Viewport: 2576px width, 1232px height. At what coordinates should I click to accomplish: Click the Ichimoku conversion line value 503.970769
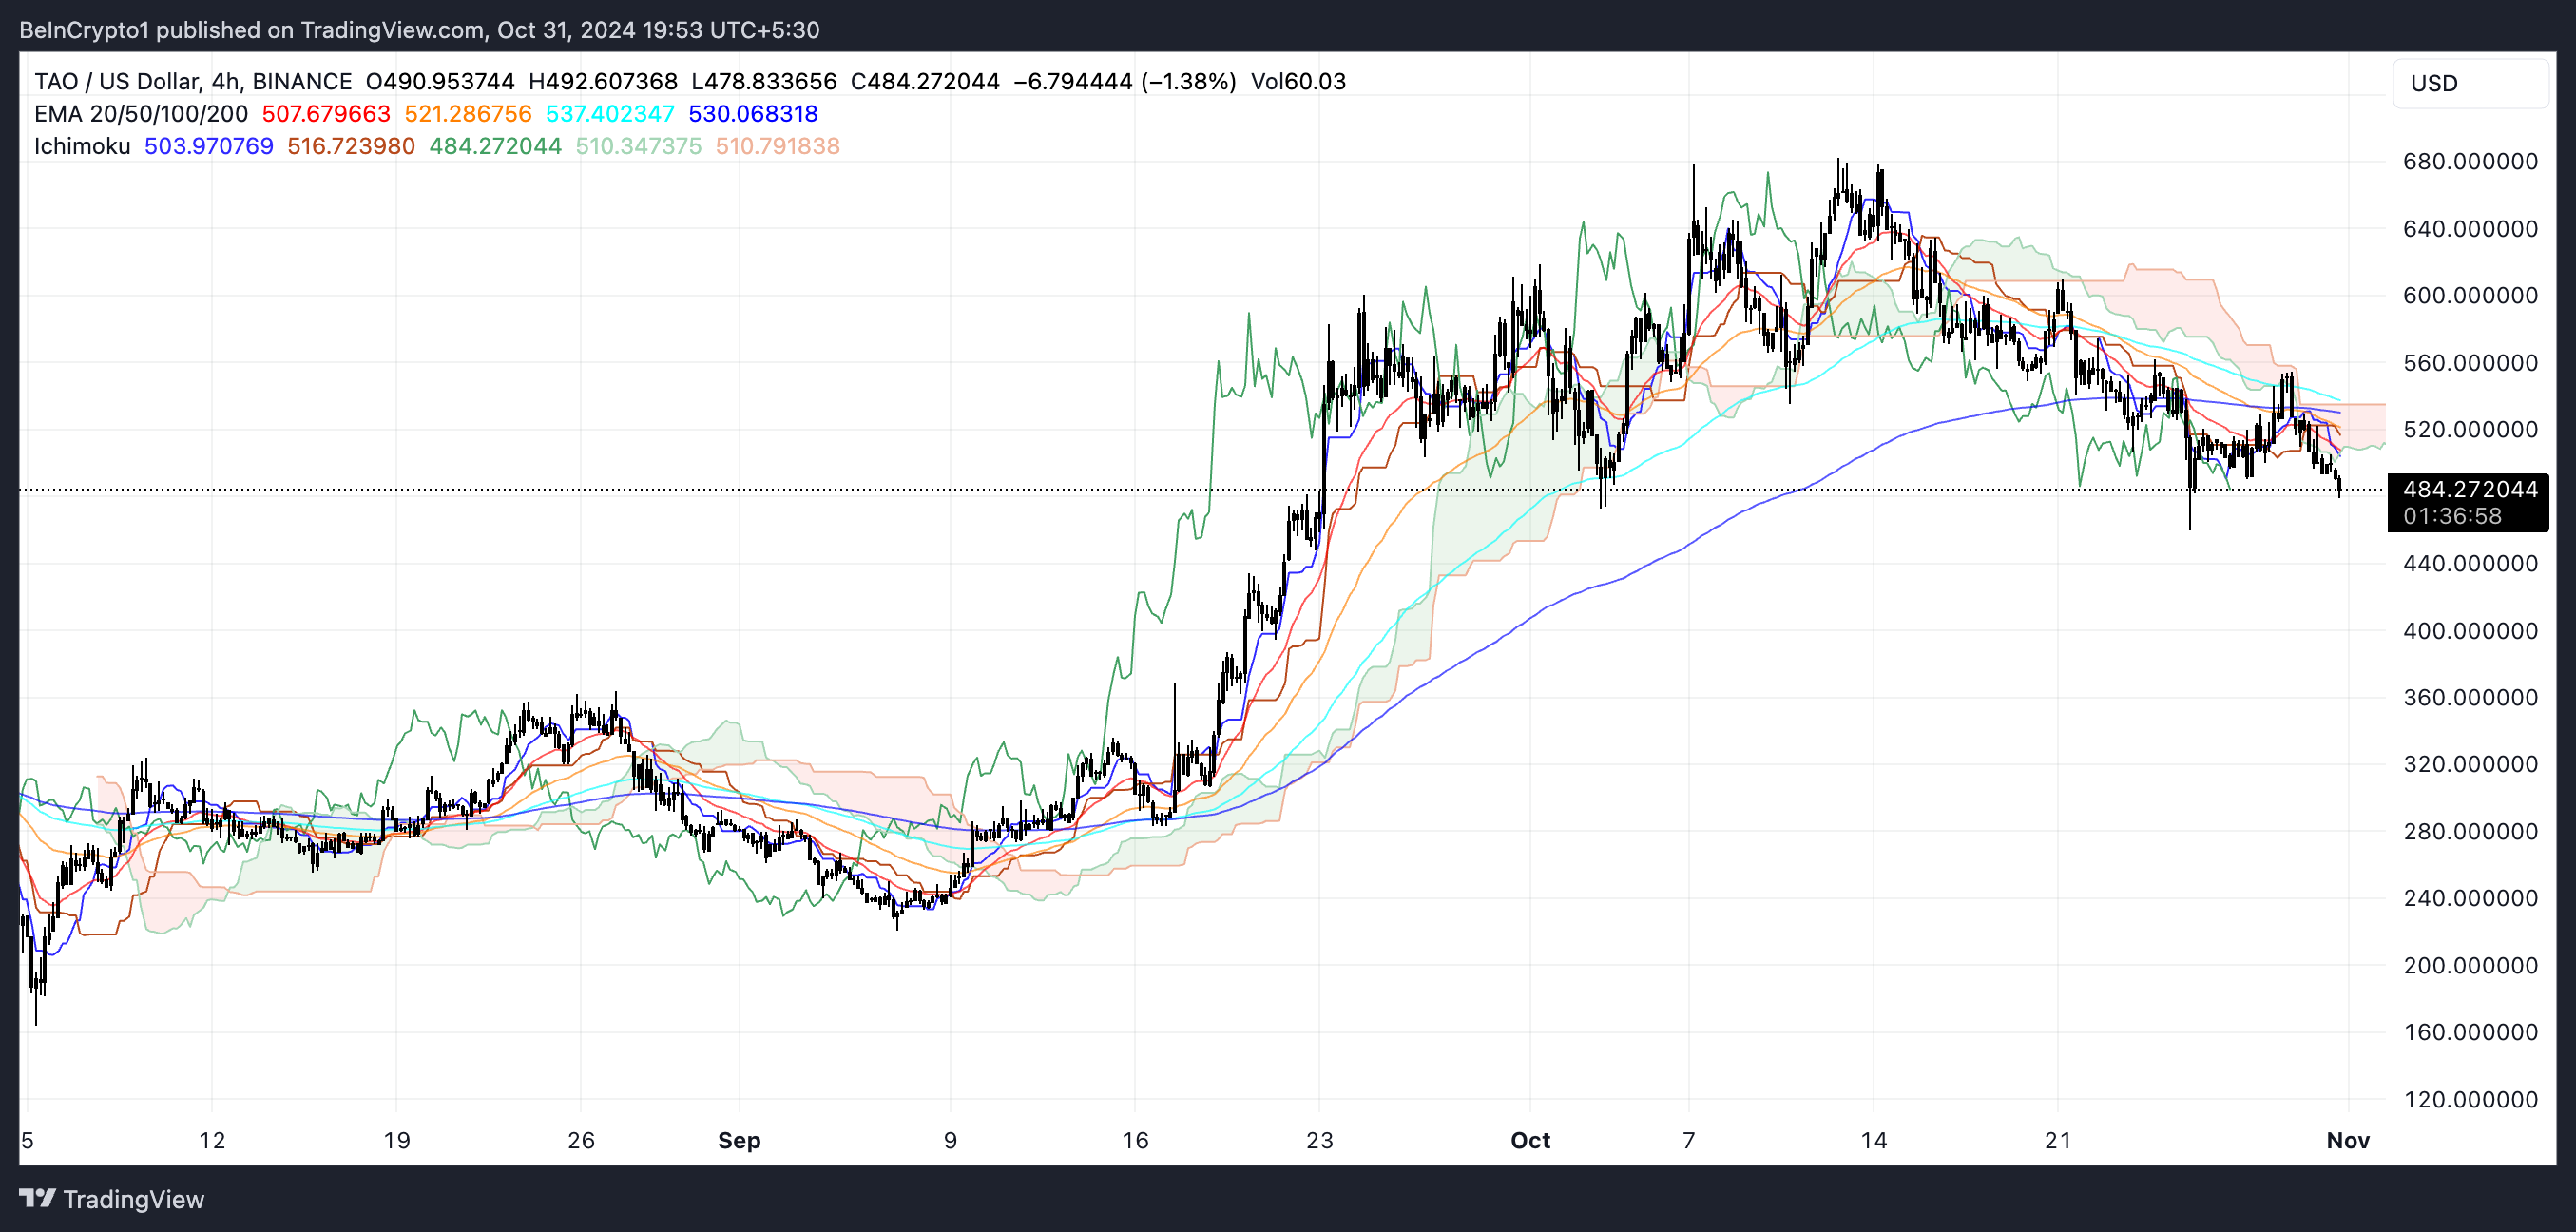209,146
